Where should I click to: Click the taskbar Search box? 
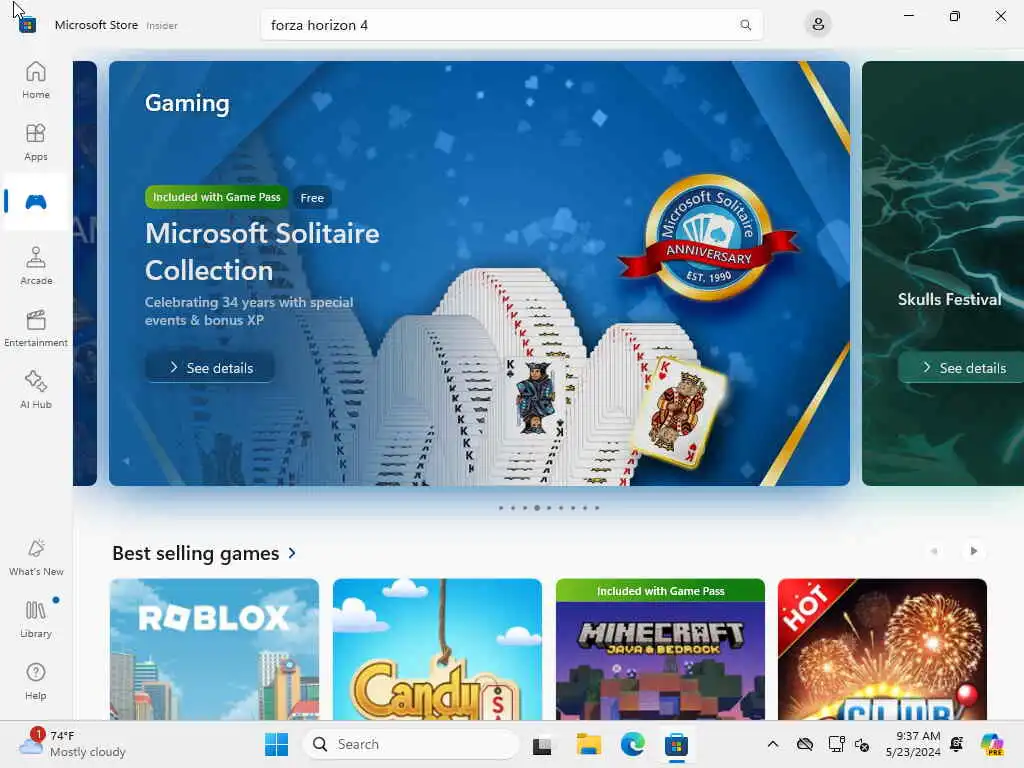click(411, 744)
